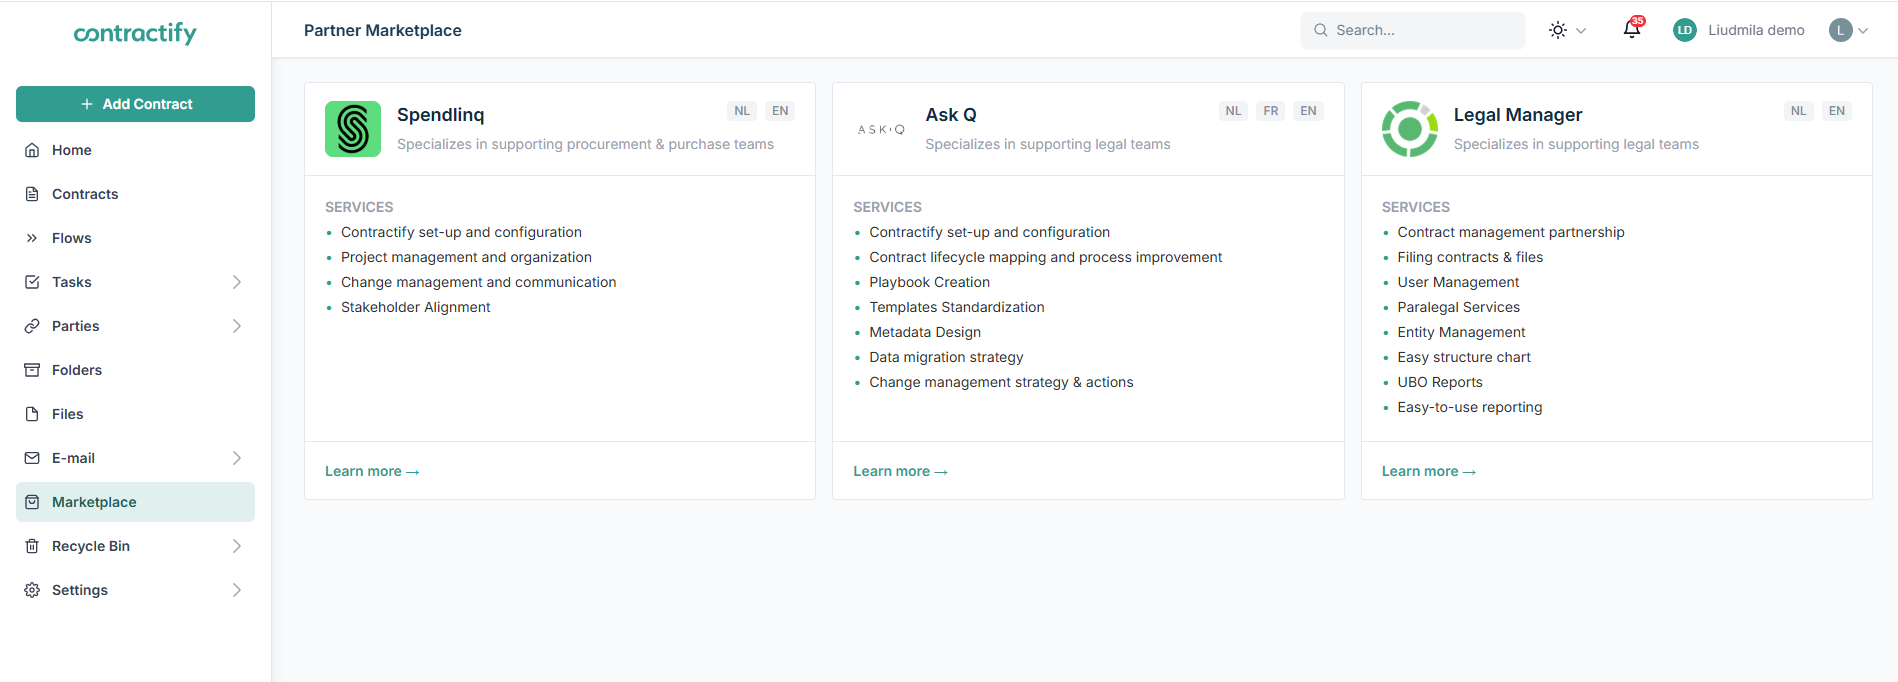Follow Learn more link under Legal Manager

click(1428, 471)
